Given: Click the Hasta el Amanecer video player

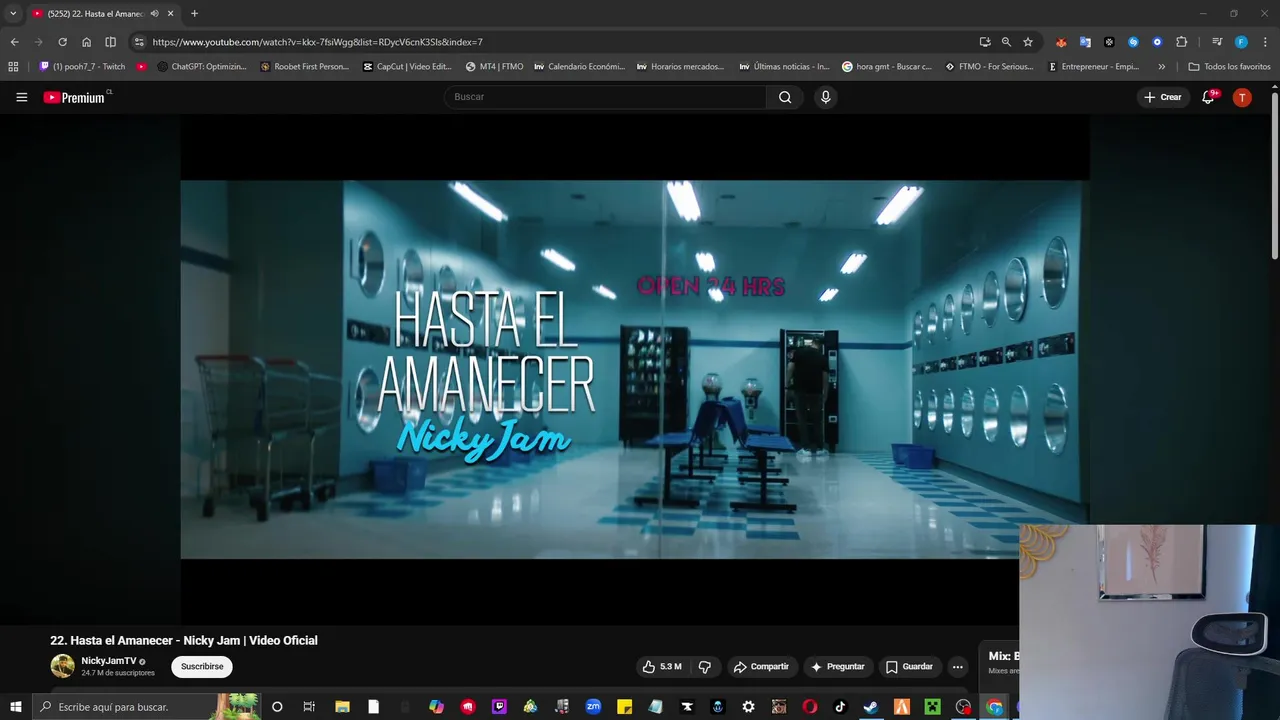Looking at the screenshot, I should pyautogui.click(x=634, y=369).
